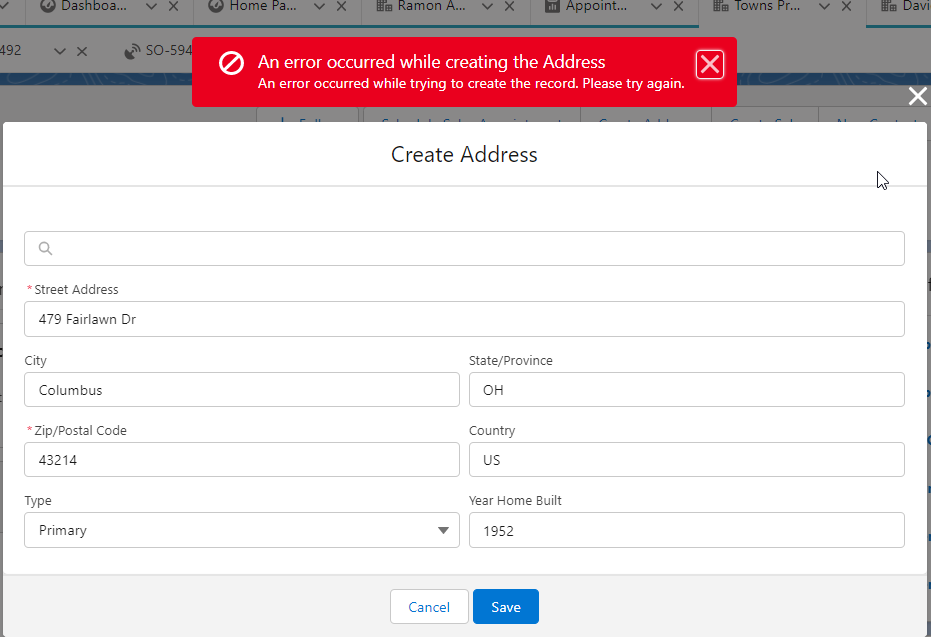The height and width of the screenshot is (637, 931).
Task: Click the error prohibition icon in the red banner
Action: pos(231,62)
